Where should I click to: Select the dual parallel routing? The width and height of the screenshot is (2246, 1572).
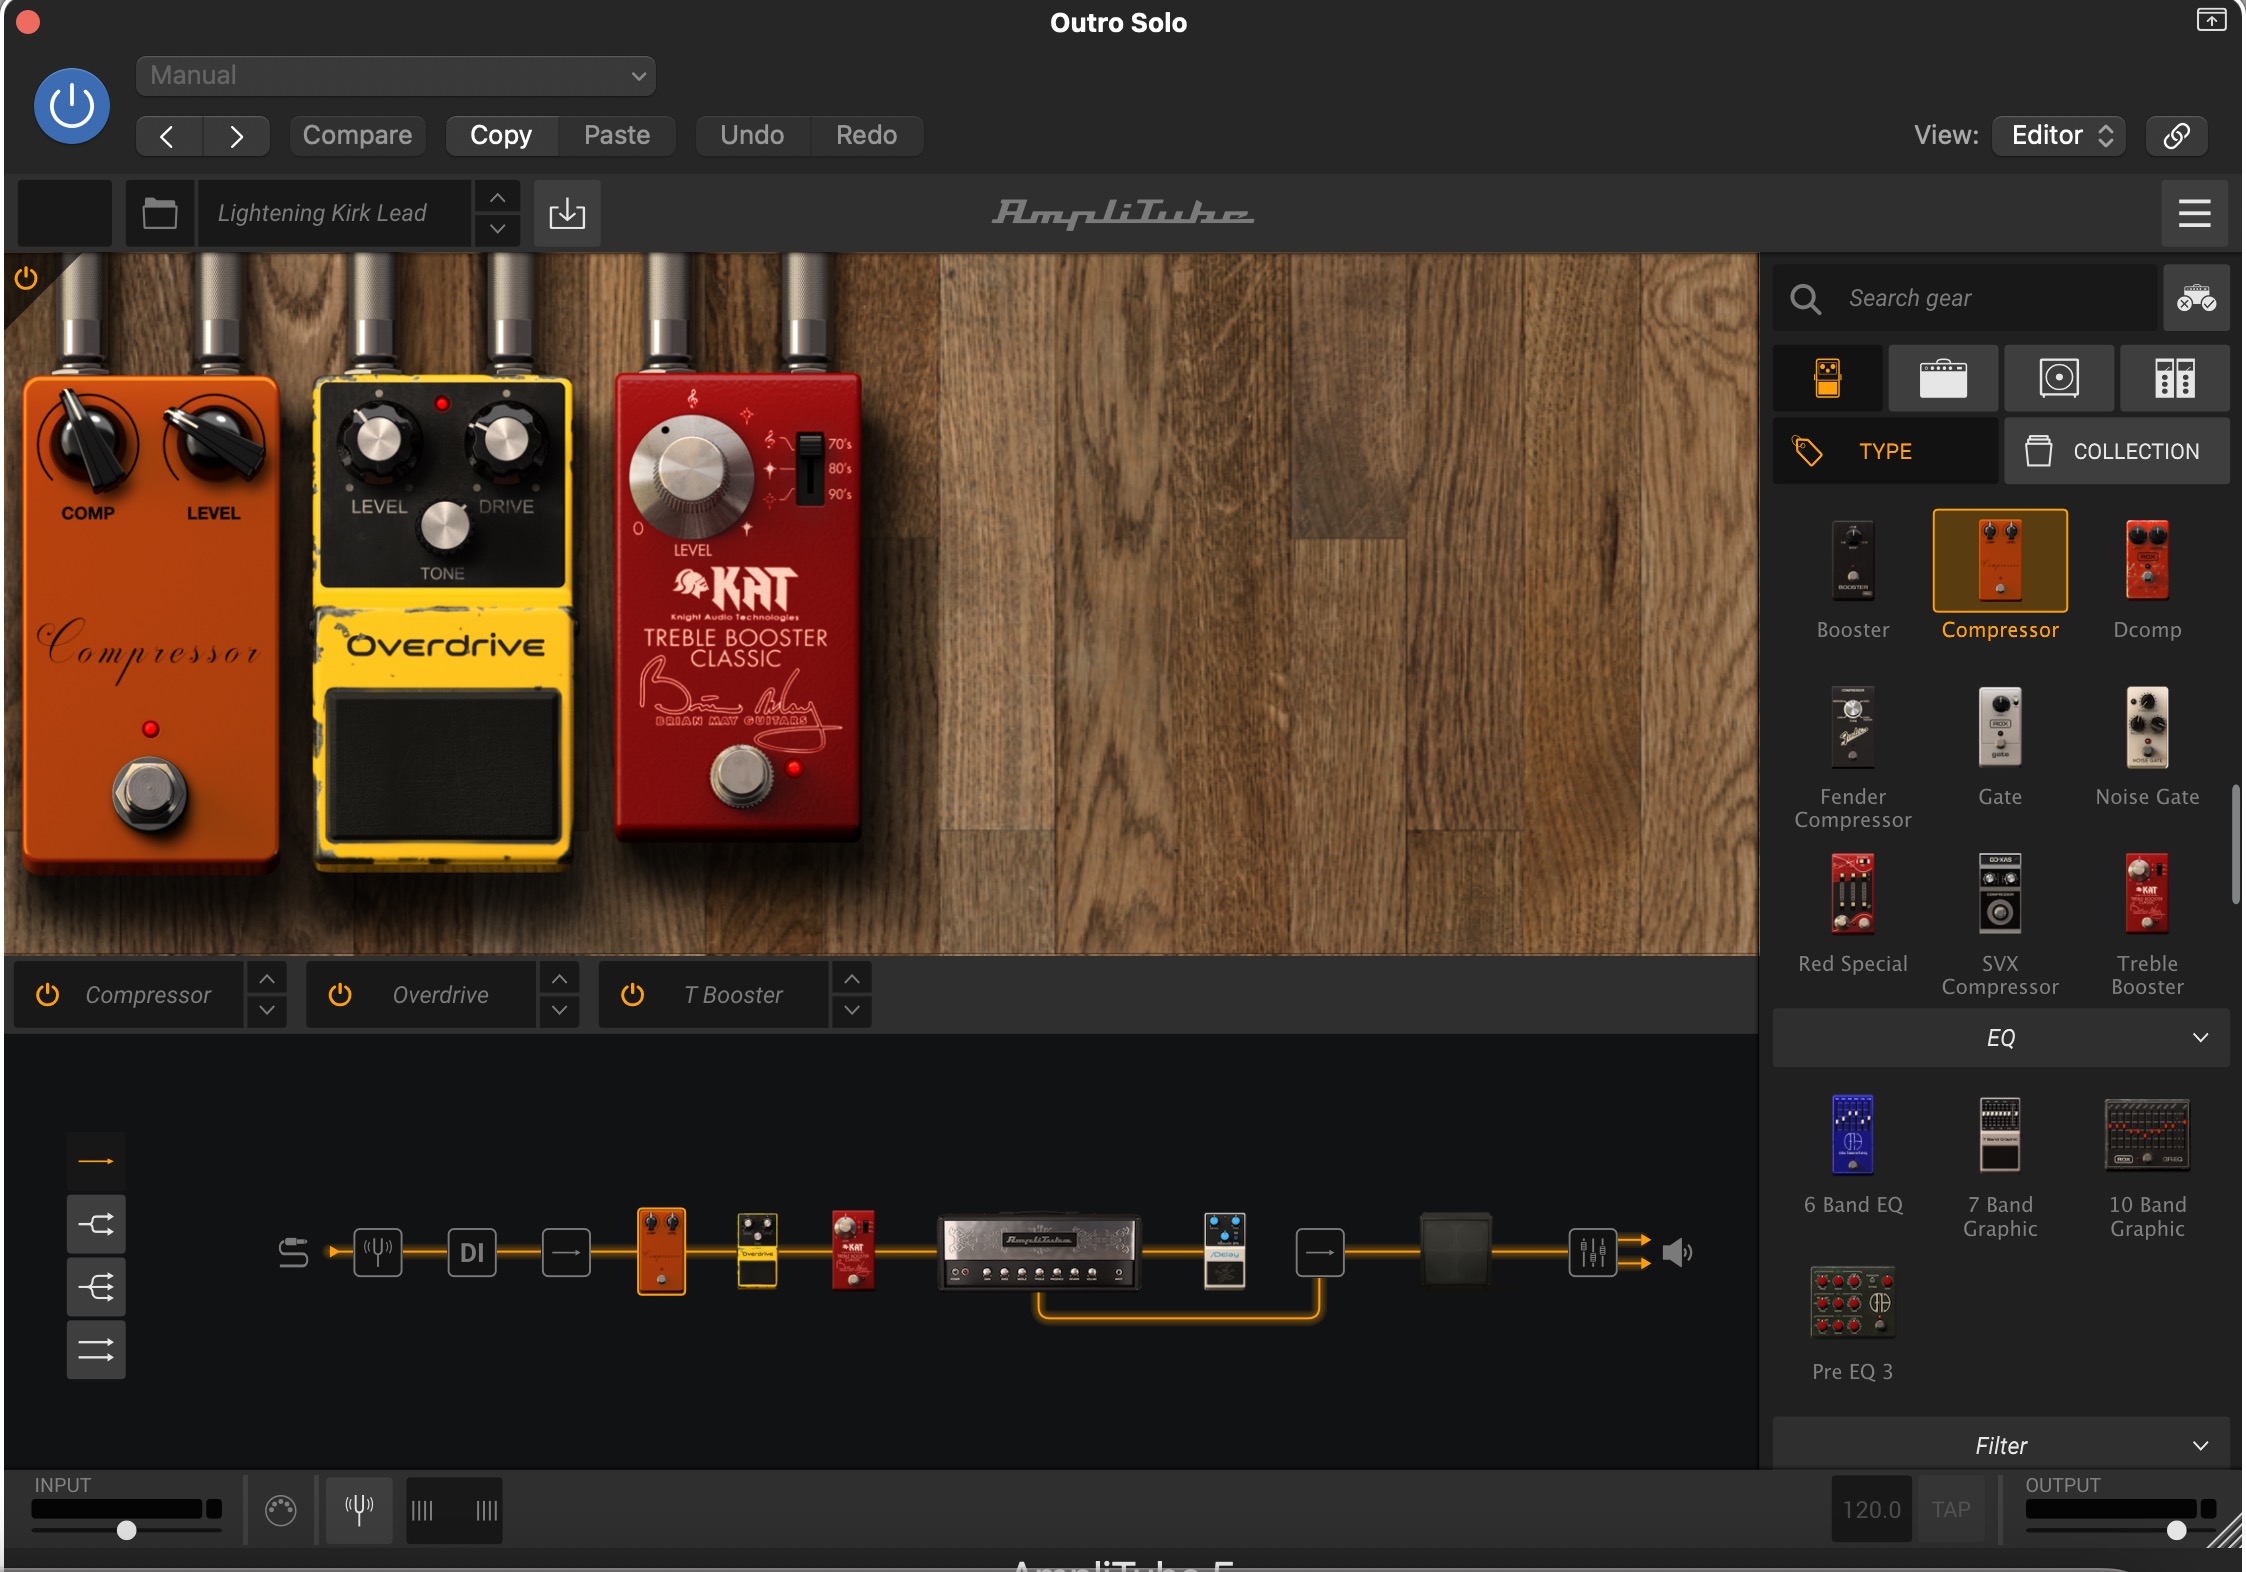pos(96,1350)
